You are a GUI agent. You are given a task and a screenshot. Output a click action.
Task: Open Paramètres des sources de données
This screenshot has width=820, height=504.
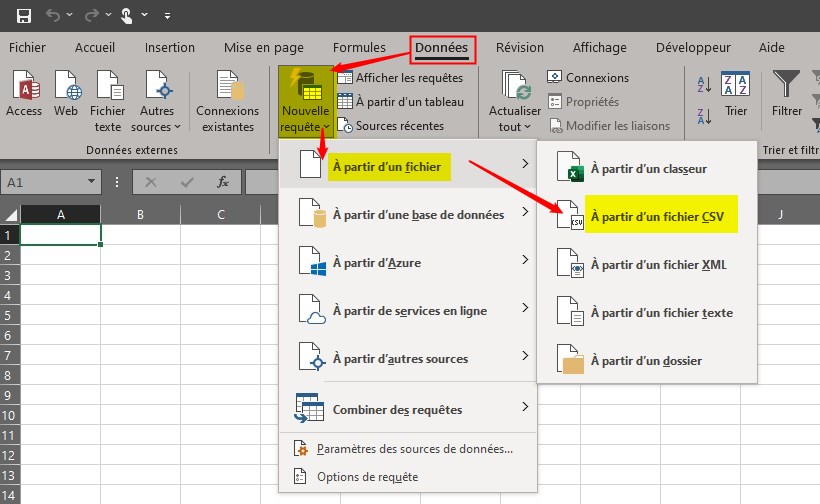[x=414, y=449]
